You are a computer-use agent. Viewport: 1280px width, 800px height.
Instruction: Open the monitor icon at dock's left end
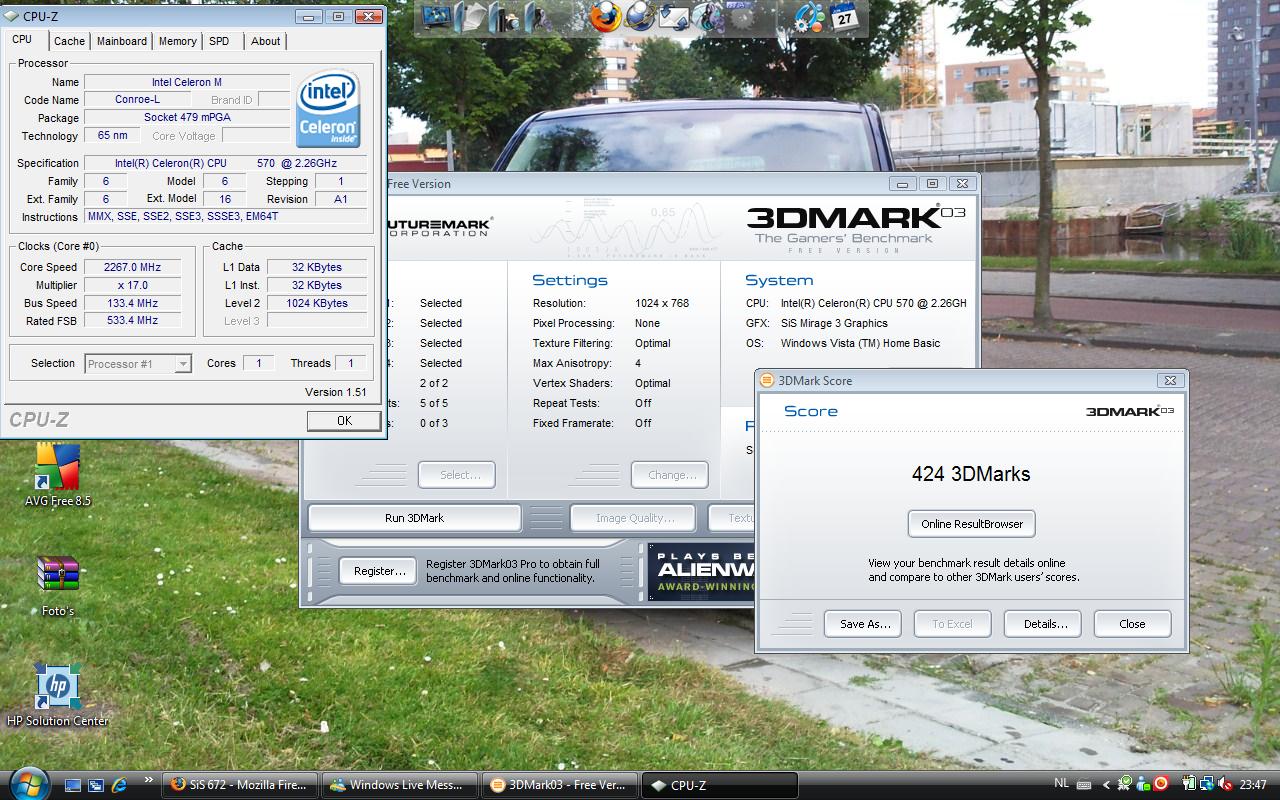(x=436, y=17)
